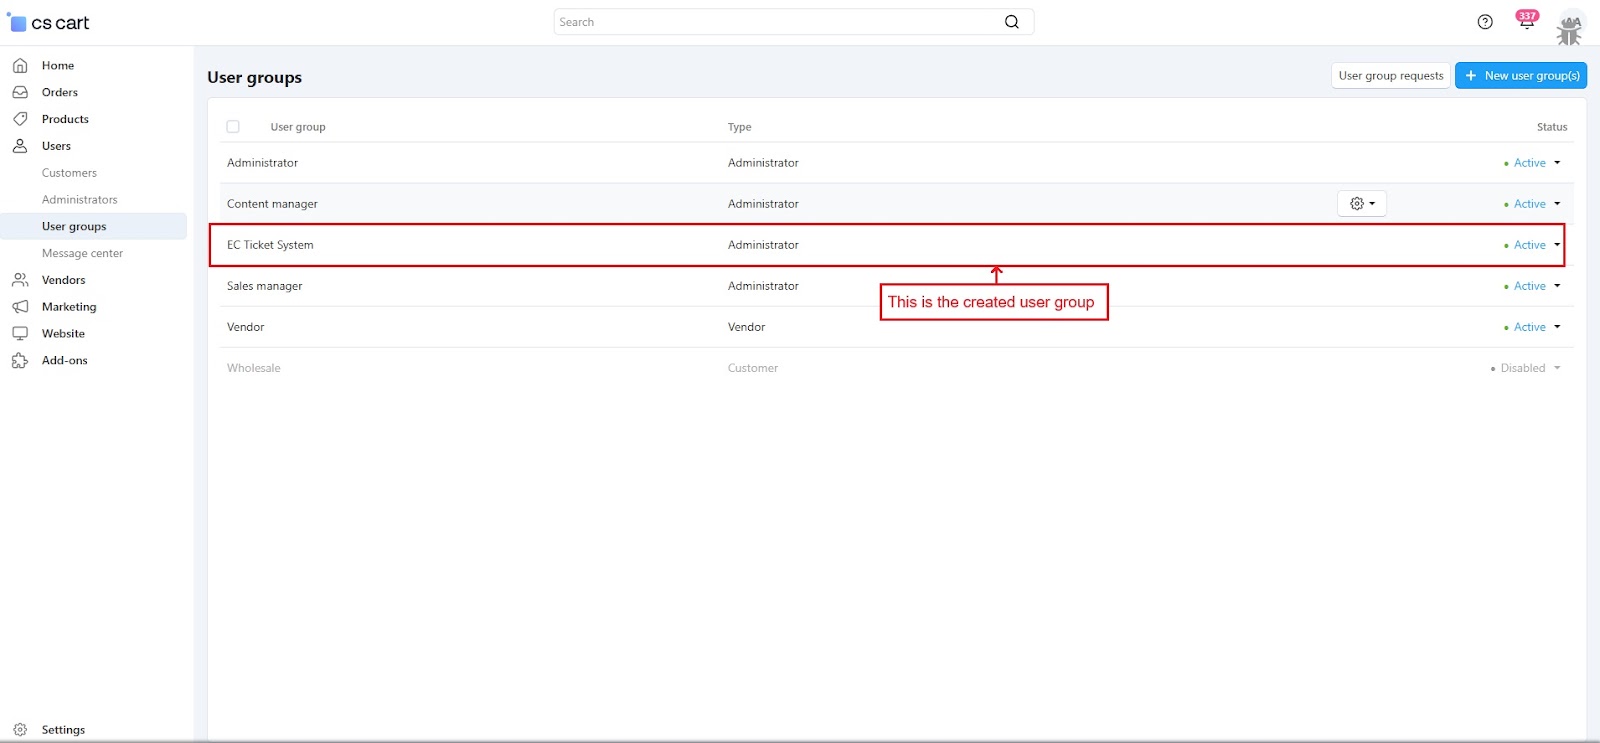Click the Products tag icon
The image size is (1600, 743).
pyautogui.click(x=20, y=119)
